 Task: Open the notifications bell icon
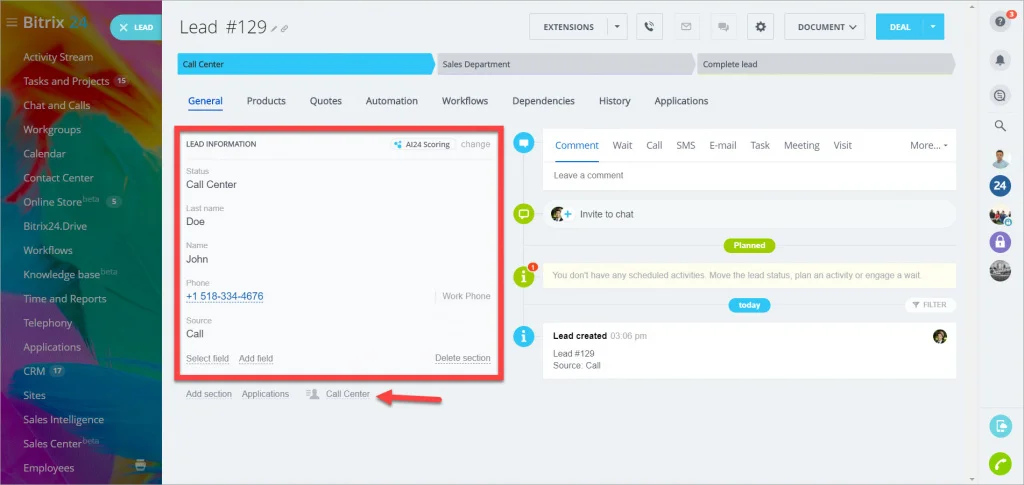(x=1000, y=60)
